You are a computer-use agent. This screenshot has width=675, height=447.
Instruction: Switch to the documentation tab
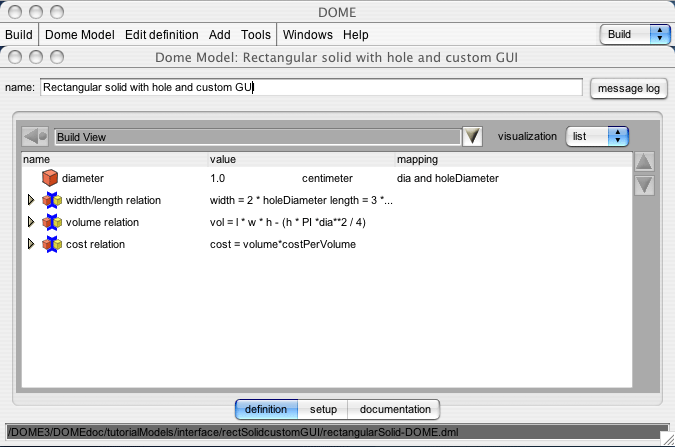tap(395, 409)
